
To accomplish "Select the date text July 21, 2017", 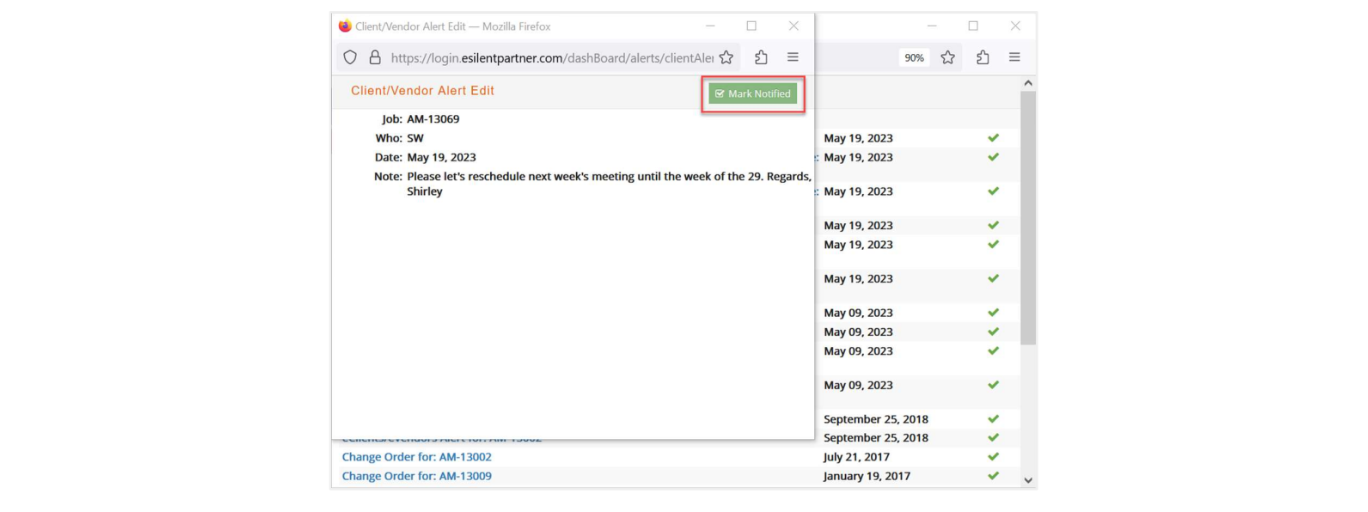I will tap(857, 457).
